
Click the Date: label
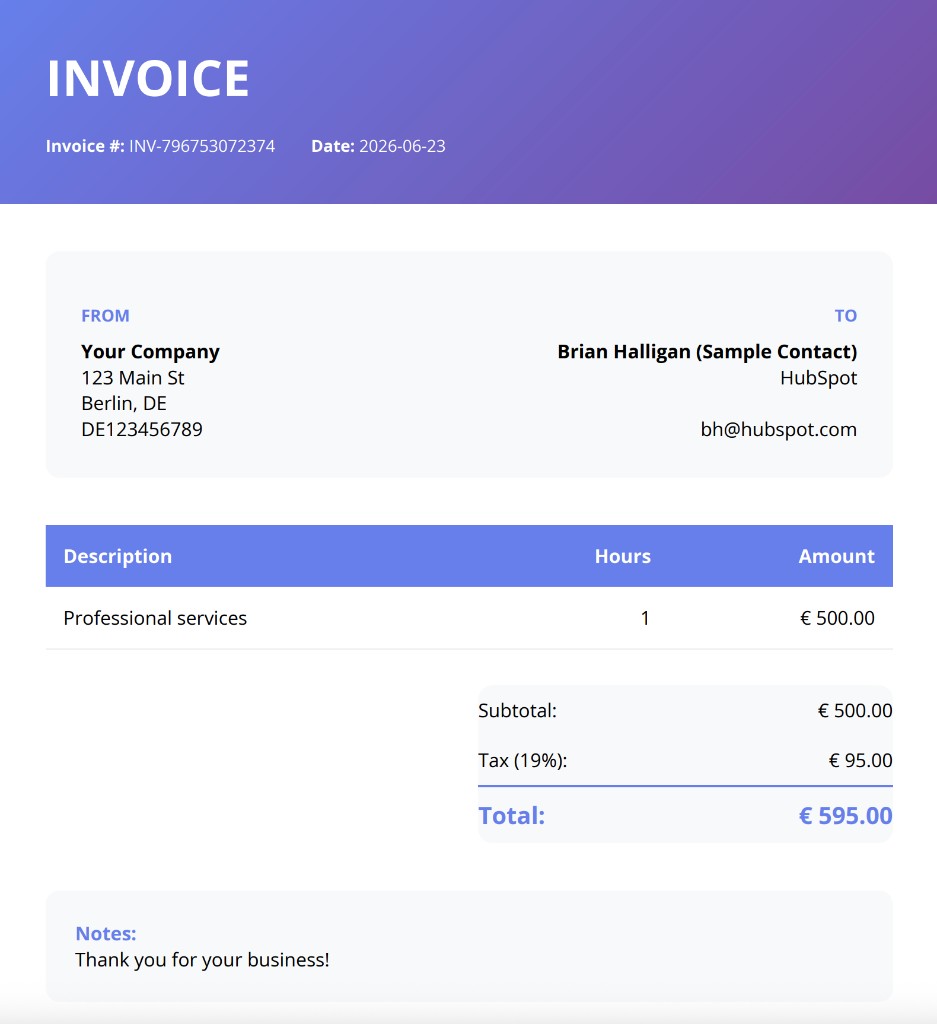(333, 146)
